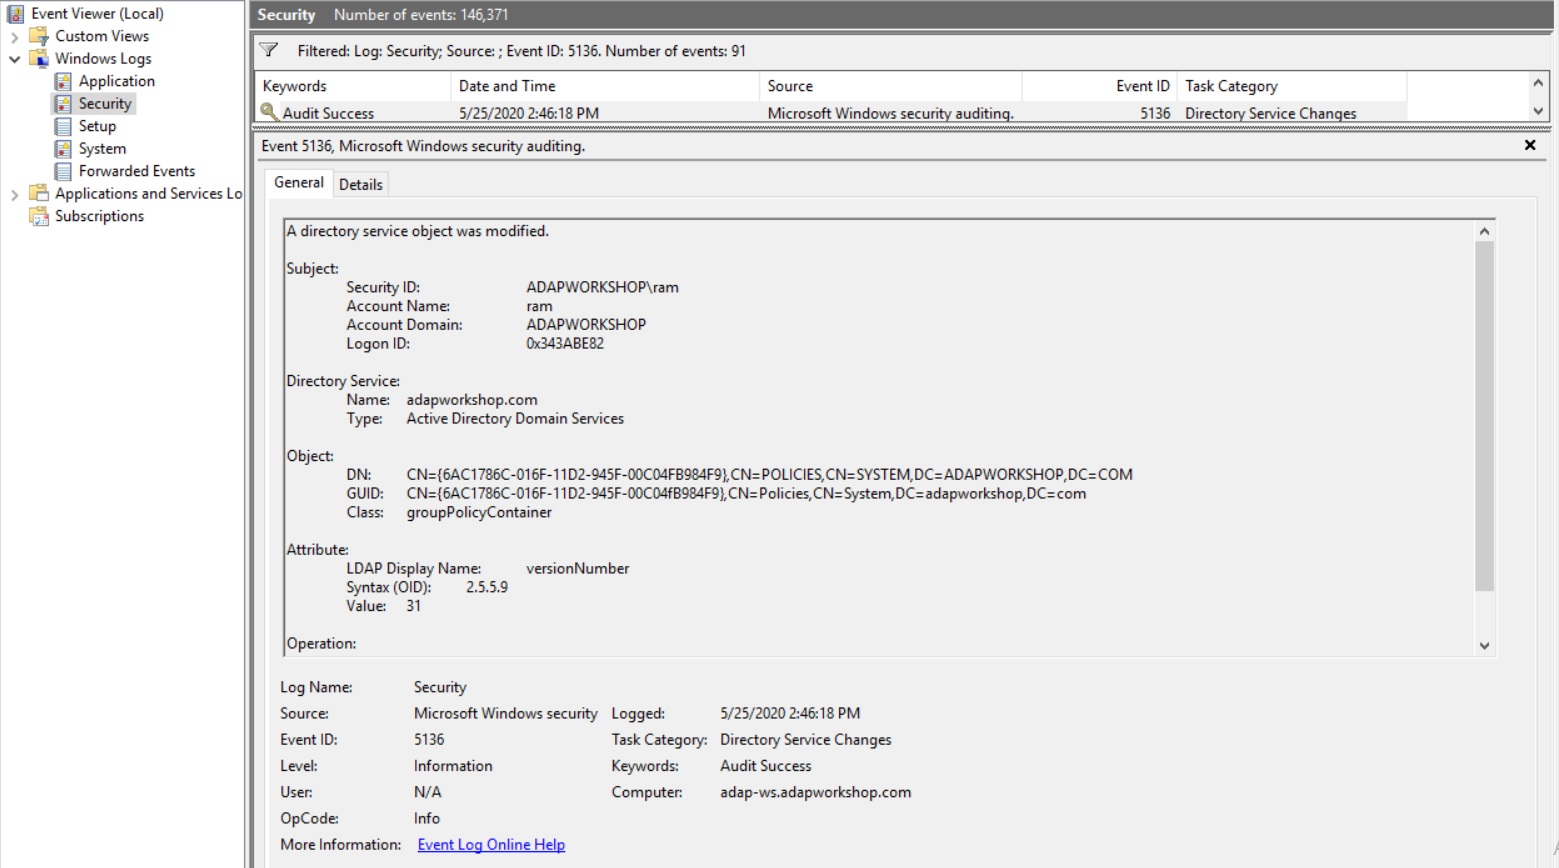This screenshot has height=868, width=1559.
Task: Select the Subscriptions tree item
Action: point(99,216)
